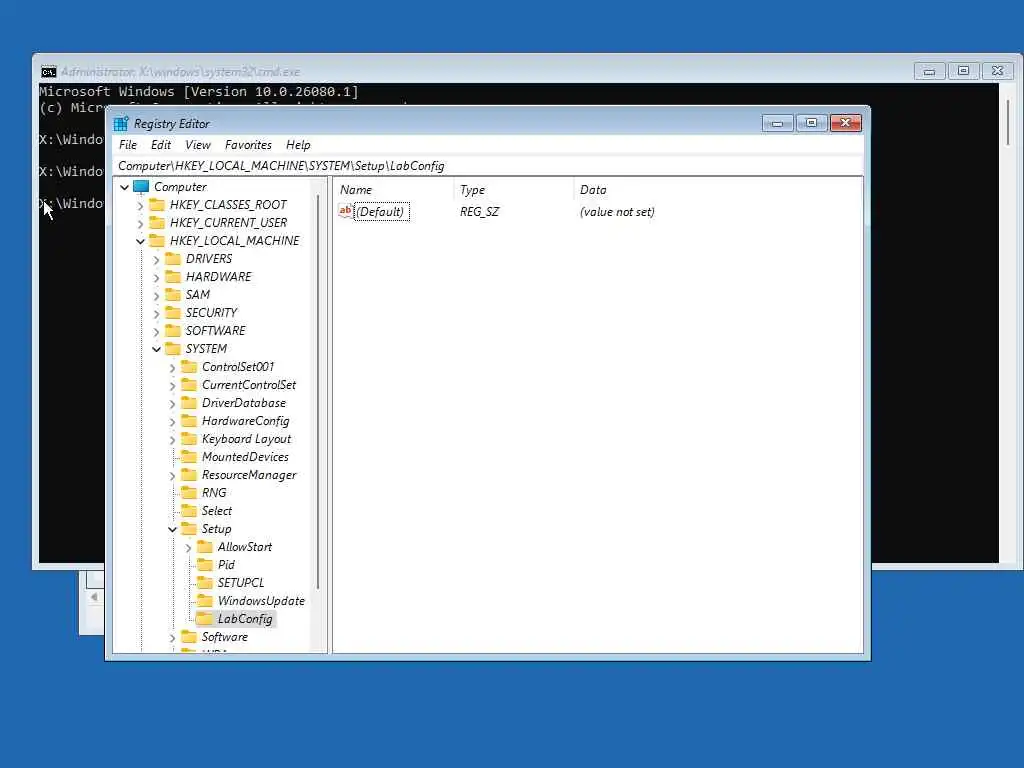
Task: Click the cmd.exe title bar icon
Action: point(48,72)
